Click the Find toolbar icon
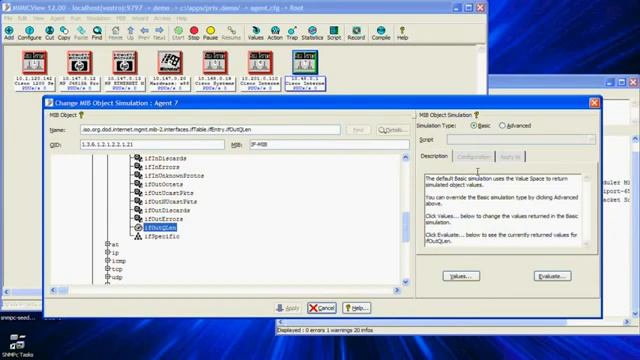Image resolution: width=640 pixels, height=360 pixels. coord(97,33)
